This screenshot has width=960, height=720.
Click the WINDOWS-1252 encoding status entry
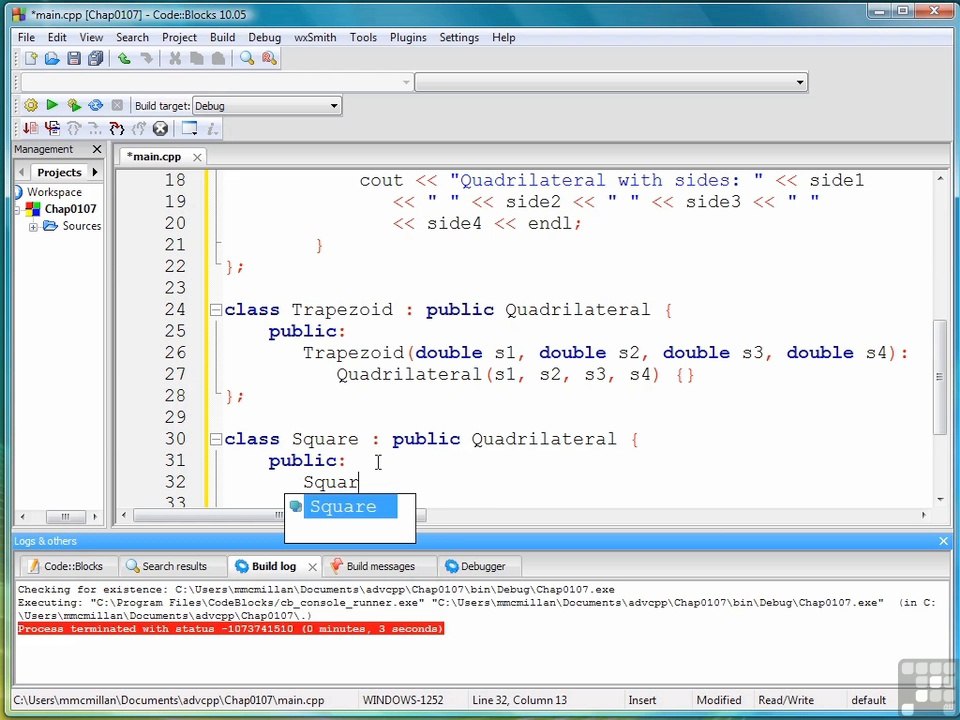click(x=403, y=700)
